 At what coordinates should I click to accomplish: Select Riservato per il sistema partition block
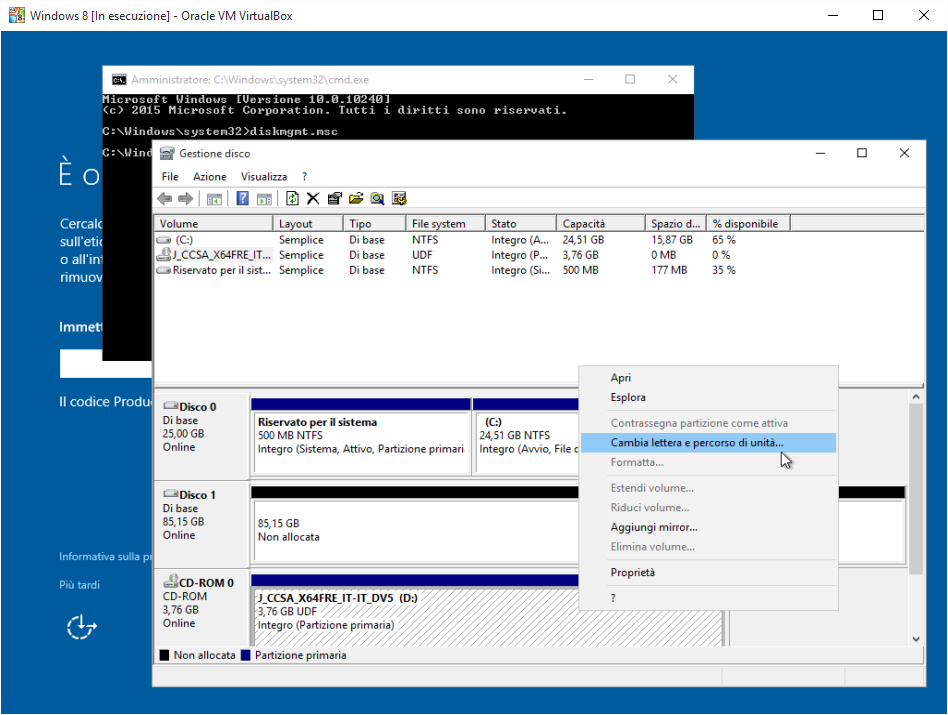[x=361, y=436]
